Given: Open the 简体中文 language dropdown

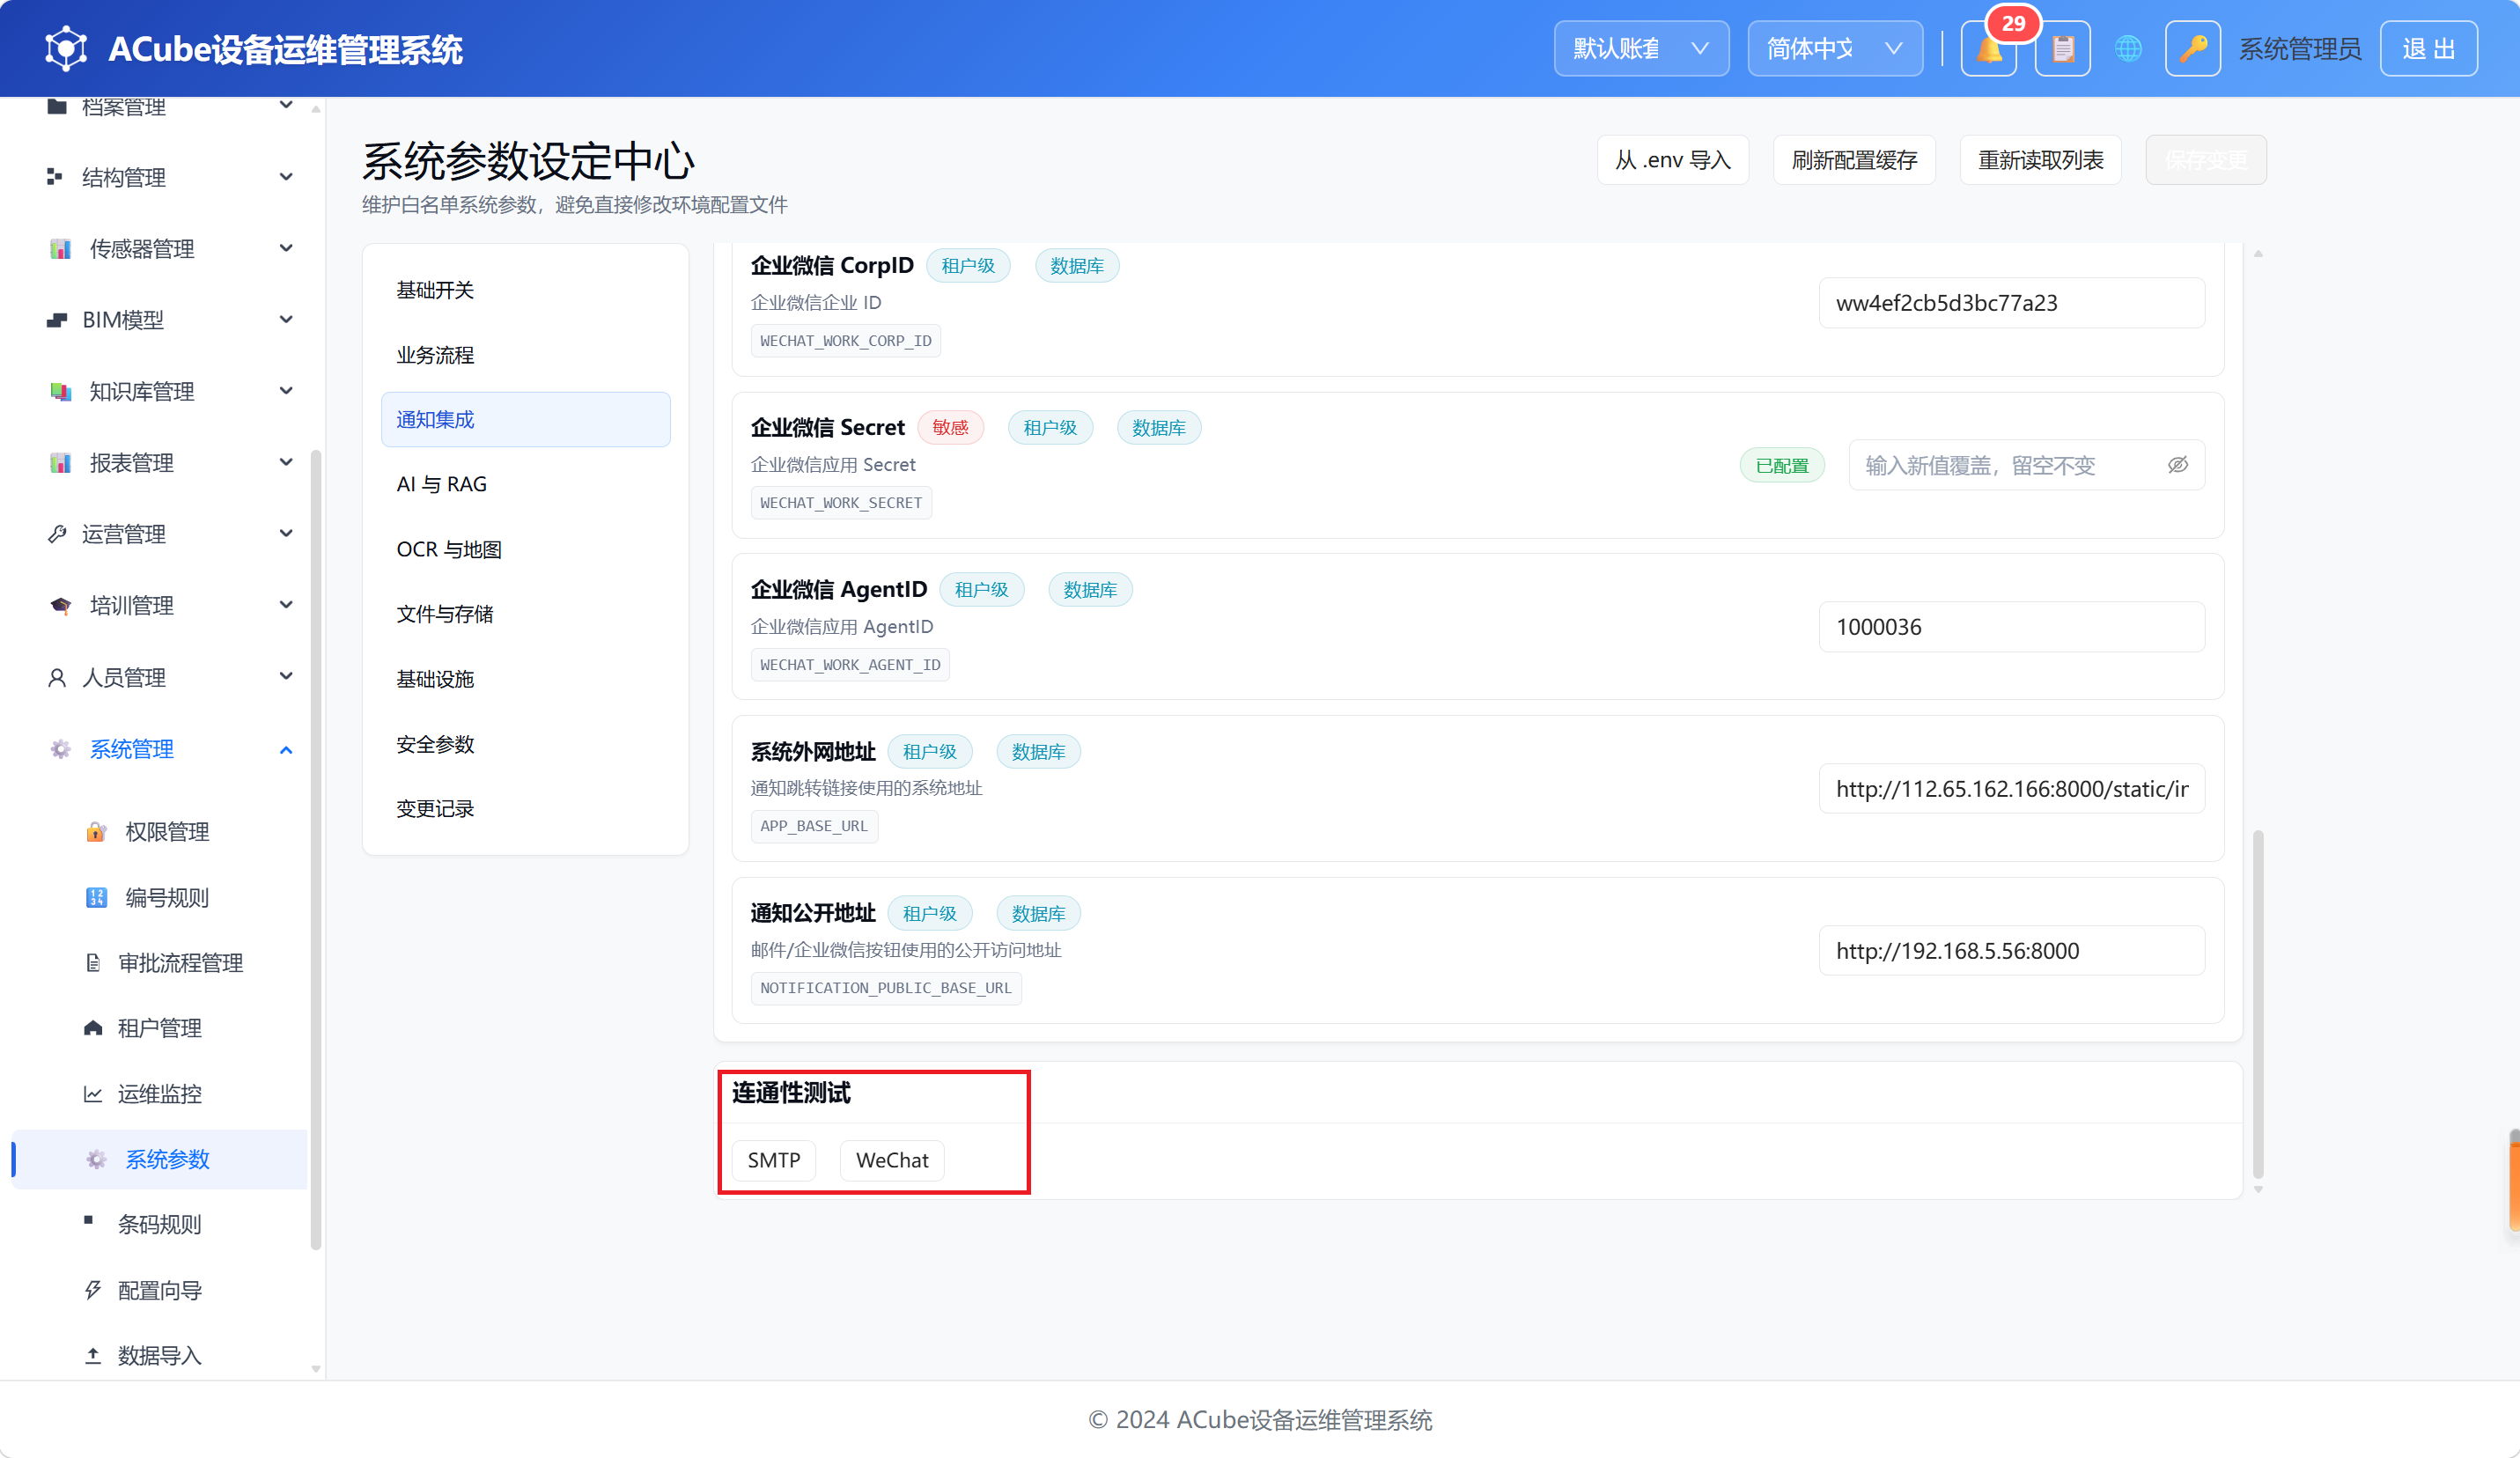Looking at the screenshot, I should tap(1834, 48).
